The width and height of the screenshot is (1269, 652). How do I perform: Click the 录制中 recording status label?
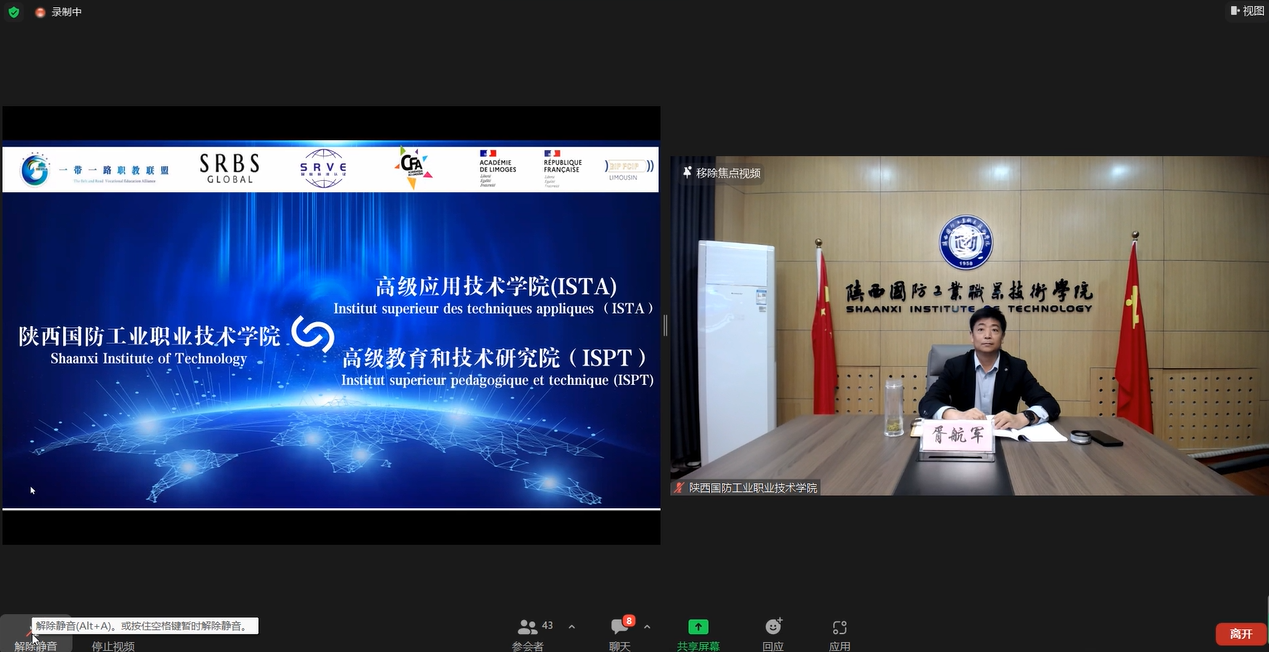(x=66, y=12)
